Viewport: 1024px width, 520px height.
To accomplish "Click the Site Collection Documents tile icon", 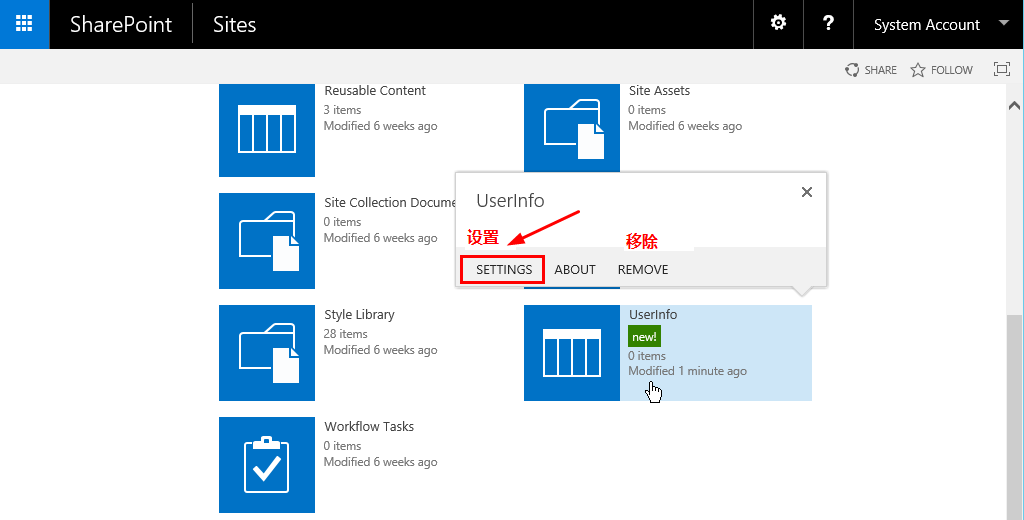I will click(x=267, y=241).
